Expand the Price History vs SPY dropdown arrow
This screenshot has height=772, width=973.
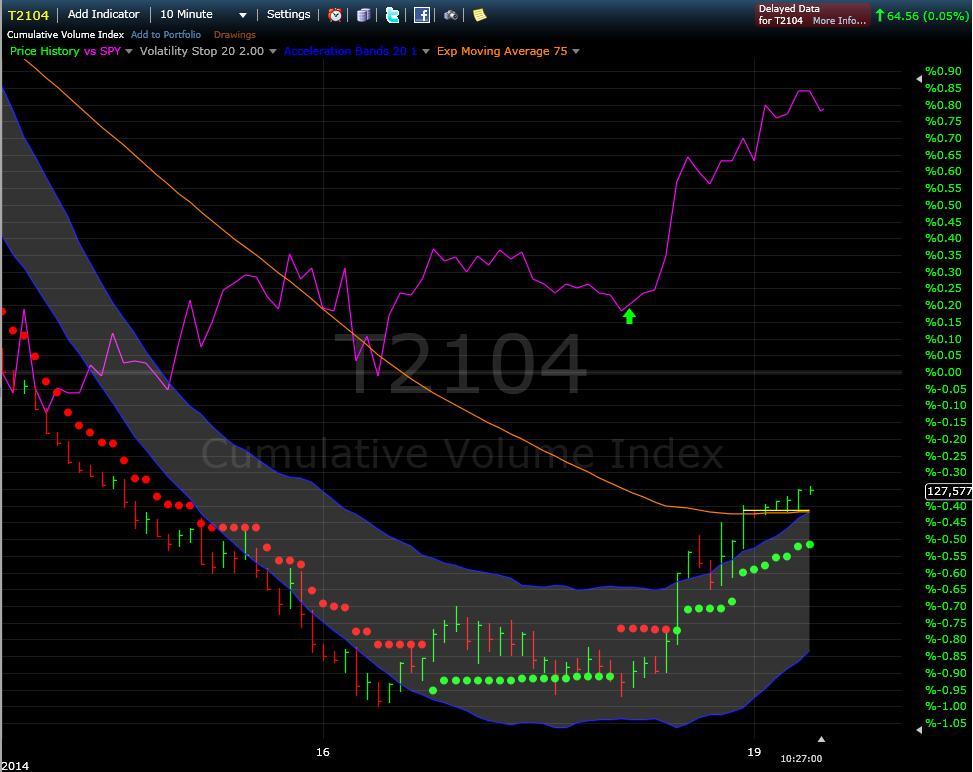pos(129,52)
